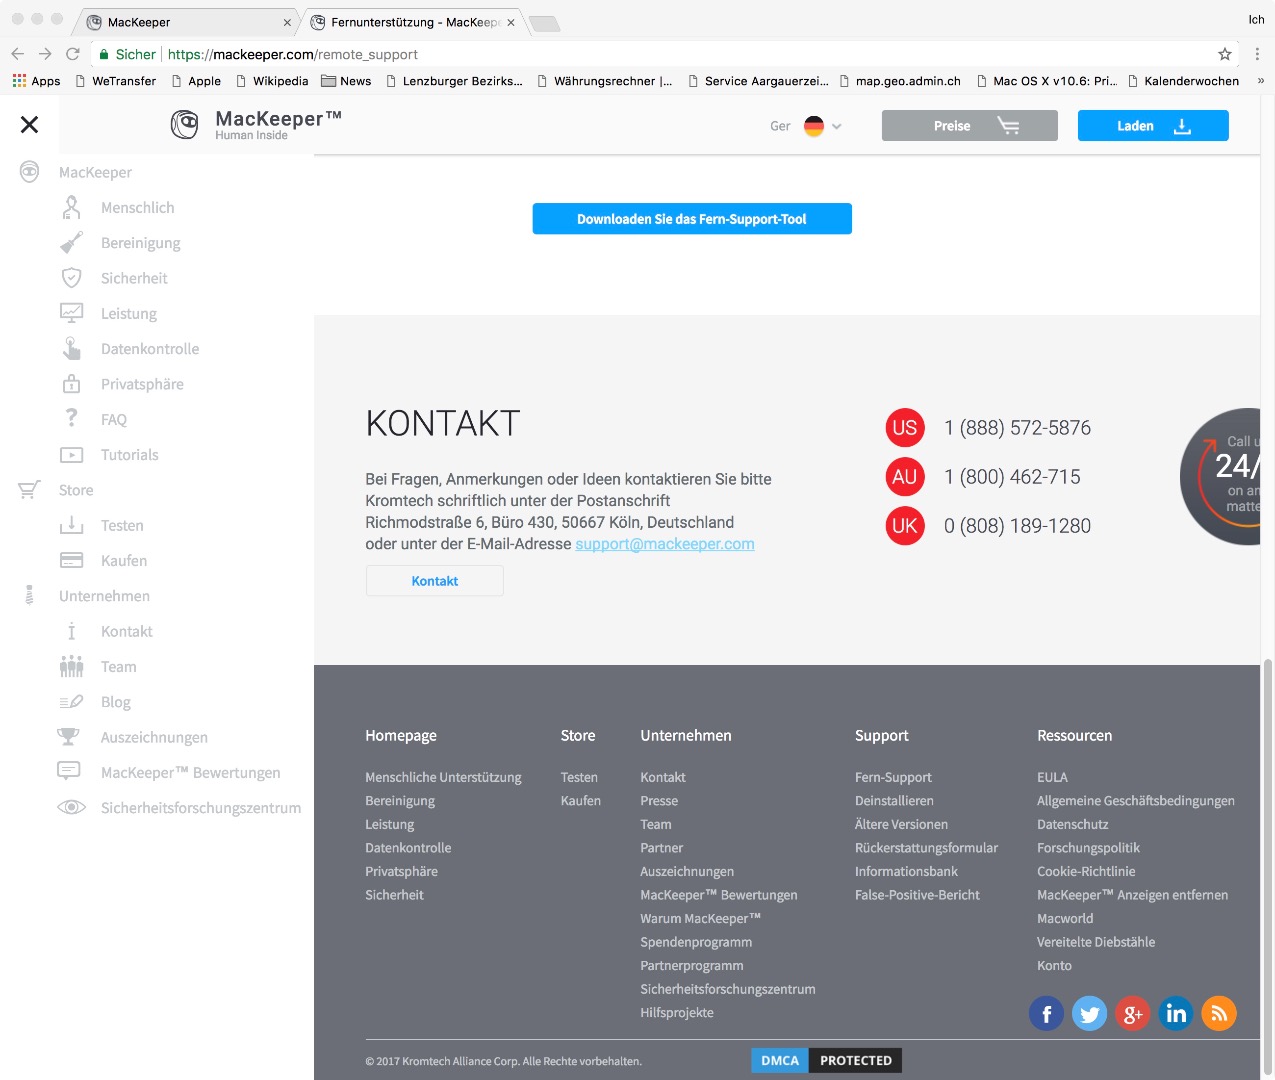Screen dimensions: 1275x1080
Task: Bookmark page with the star icon
Action: [1225, 54]
